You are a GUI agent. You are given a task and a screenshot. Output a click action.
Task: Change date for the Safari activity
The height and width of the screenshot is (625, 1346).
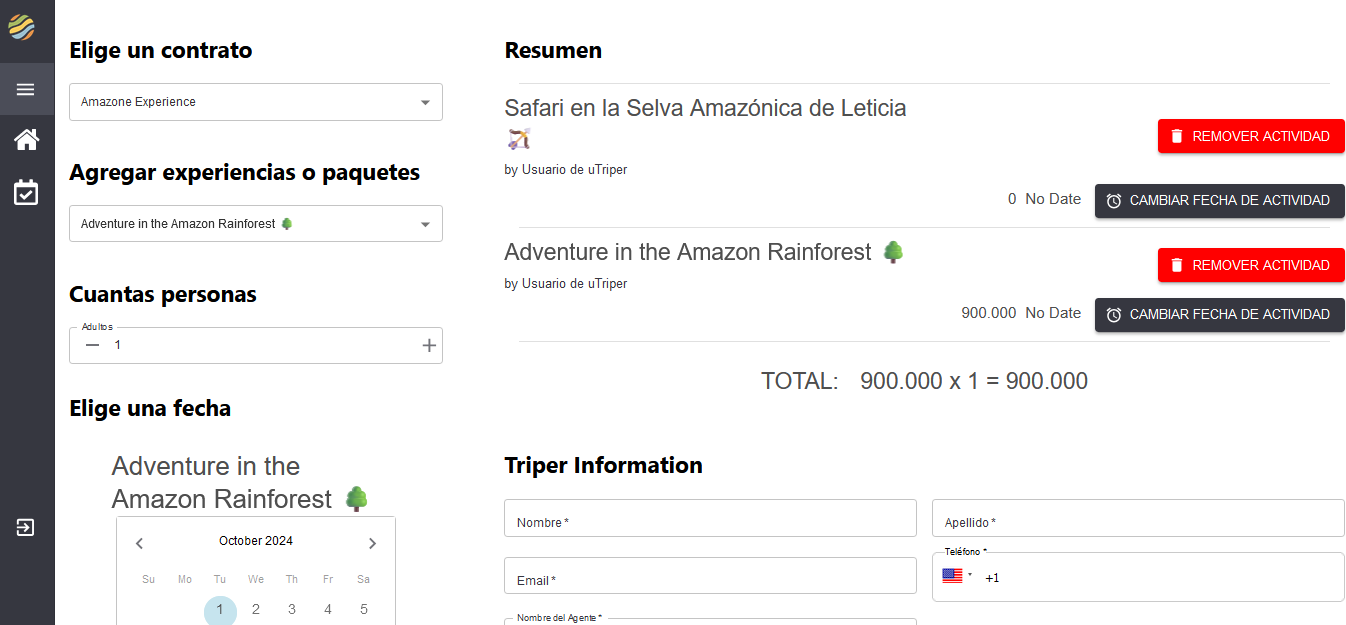click(1219, 201)
